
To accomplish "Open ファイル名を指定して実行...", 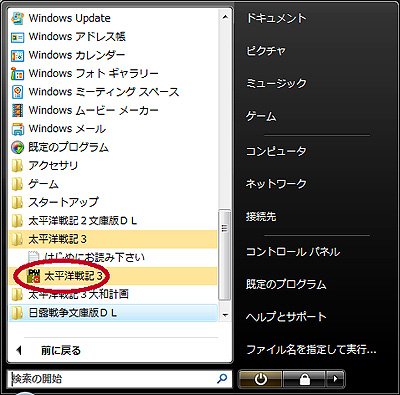I will pos(311,350).
